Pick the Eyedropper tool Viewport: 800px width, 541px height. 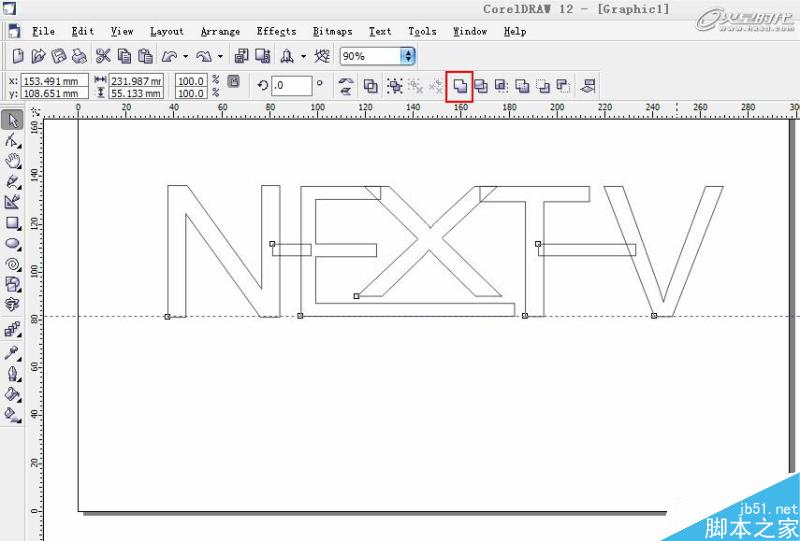(x=12, y=353)
